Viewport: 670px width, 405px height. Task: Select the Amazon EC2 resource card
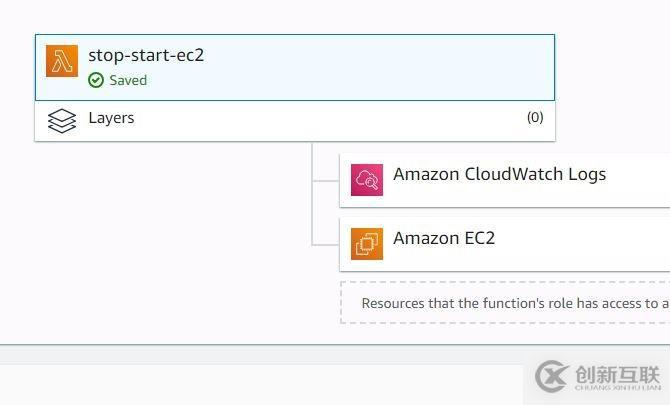(x=505, y=244)
